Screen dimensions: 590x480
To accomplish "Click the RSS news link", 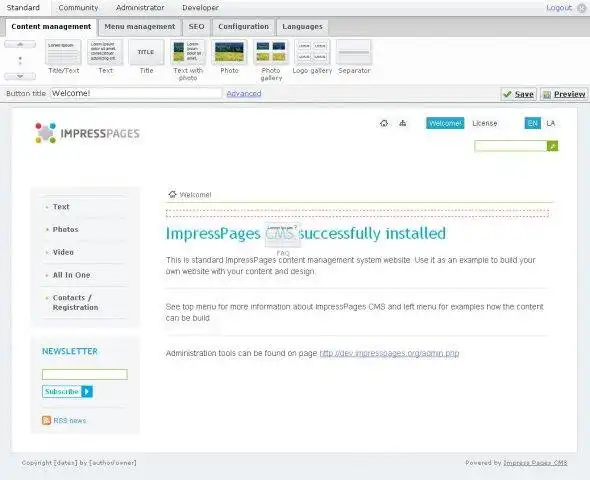I will pos(70,420).
